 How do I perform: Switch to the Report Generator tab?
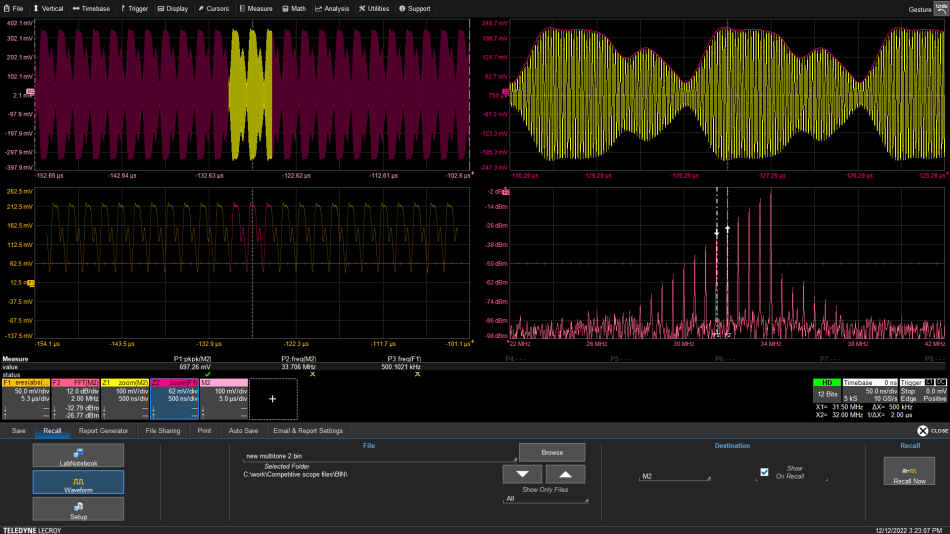tap(103, 431)
